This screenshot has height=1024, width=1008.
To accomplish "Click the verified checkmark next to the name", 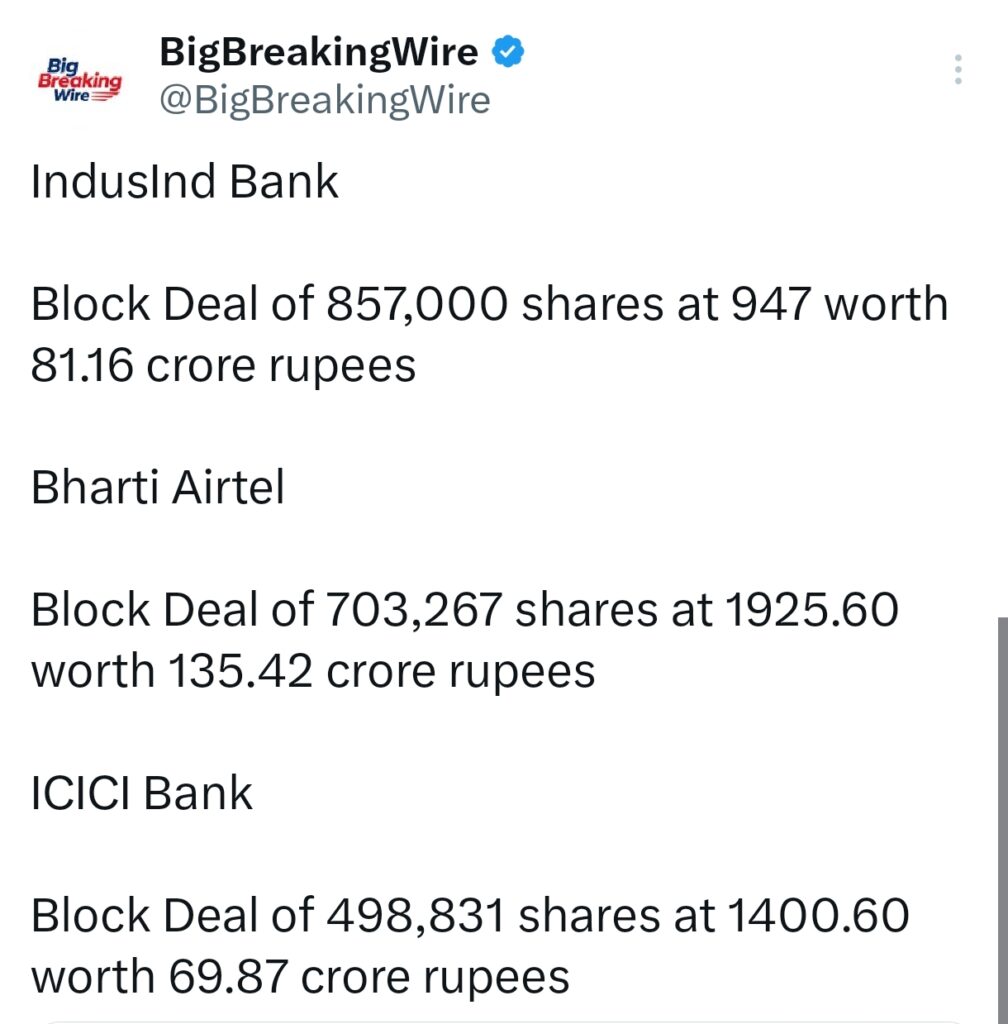I will [x=510, y=51].
